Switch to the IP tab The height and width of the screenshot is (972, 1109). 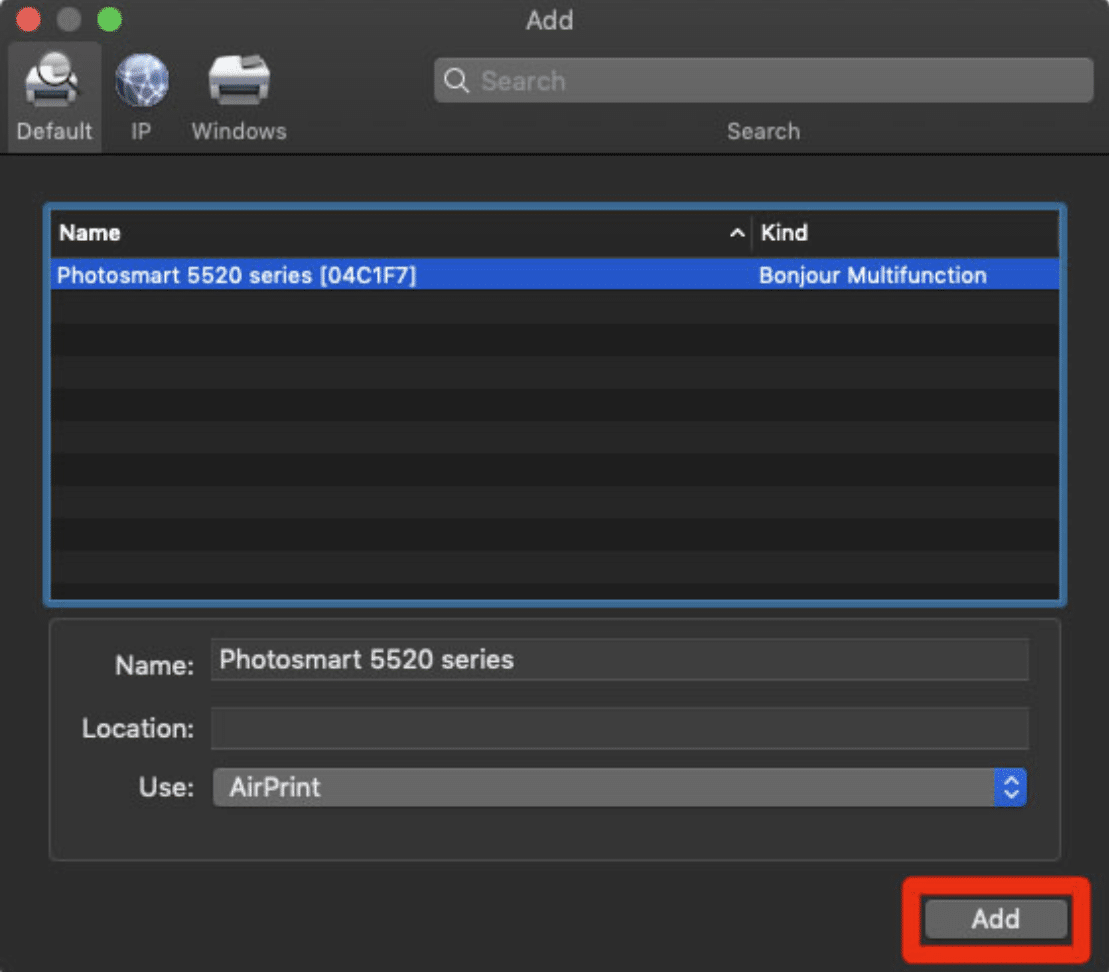coord(140,95)
